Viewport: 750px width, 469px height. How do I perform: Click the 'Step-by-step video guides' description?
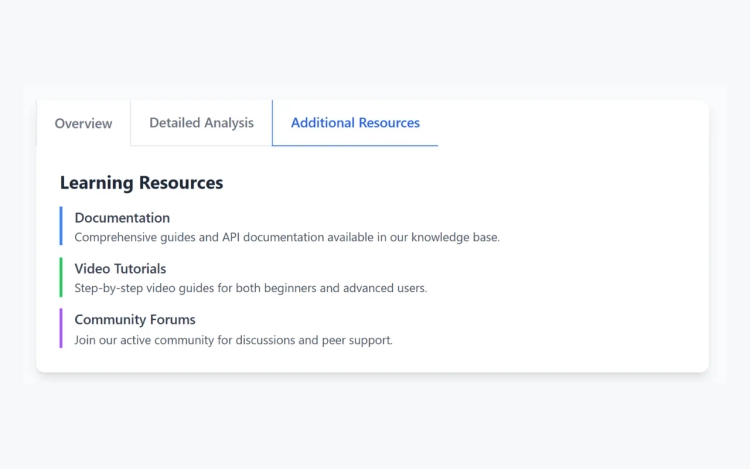pos(251,288)
